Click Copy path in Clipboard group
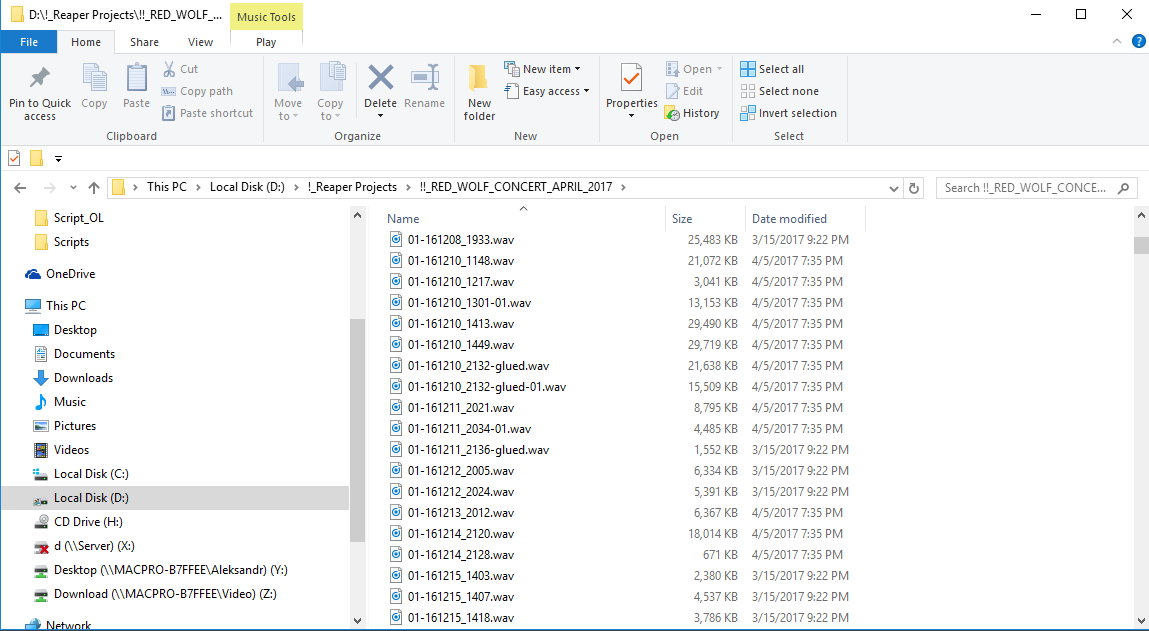The height and width of the screenshot is (631, 1149). click(196, 91)
